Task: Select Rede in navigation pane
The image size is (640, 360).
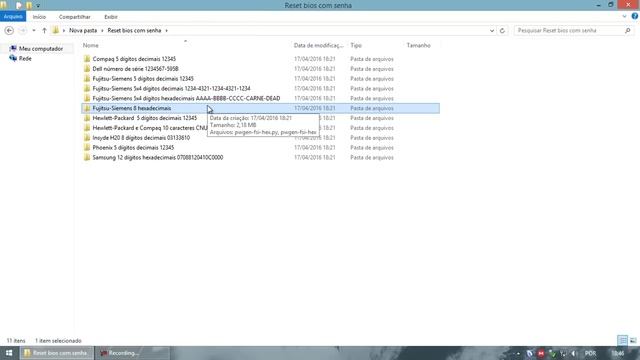Action: [x=25, y=58]
